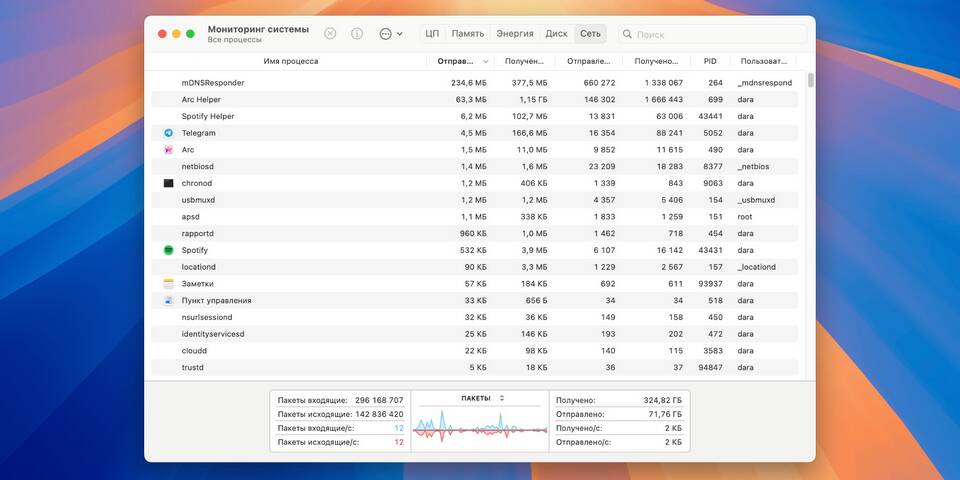Click the Отправлено 71,76 ГБ value
The height and width of the screenshot is (480, 960).
pos(665,414)
